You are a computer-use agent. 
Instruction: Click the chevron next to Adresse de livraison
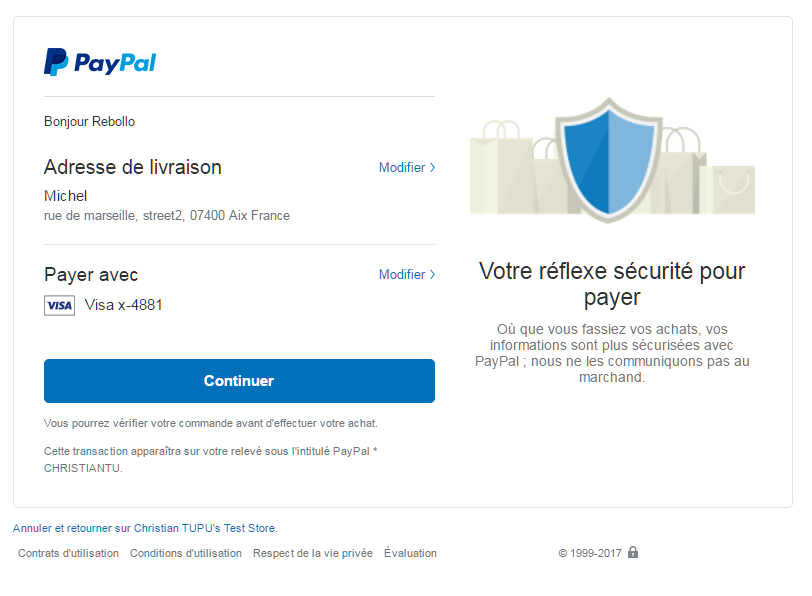click(x=433, y=168)
